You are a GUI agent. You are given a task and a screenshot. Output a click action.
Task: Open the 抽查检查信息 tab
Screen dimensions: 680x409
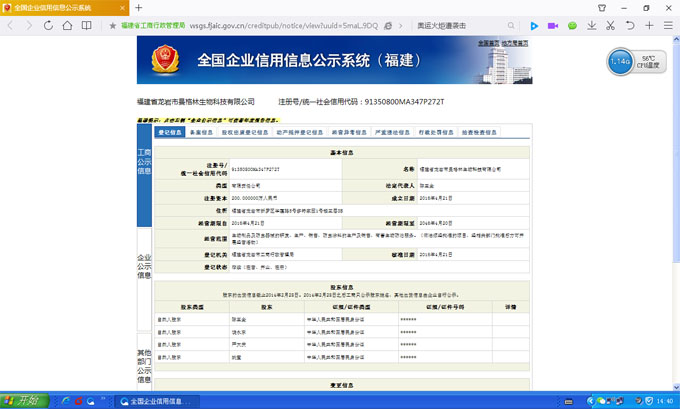pyautogui.click(x=479, y=132)
